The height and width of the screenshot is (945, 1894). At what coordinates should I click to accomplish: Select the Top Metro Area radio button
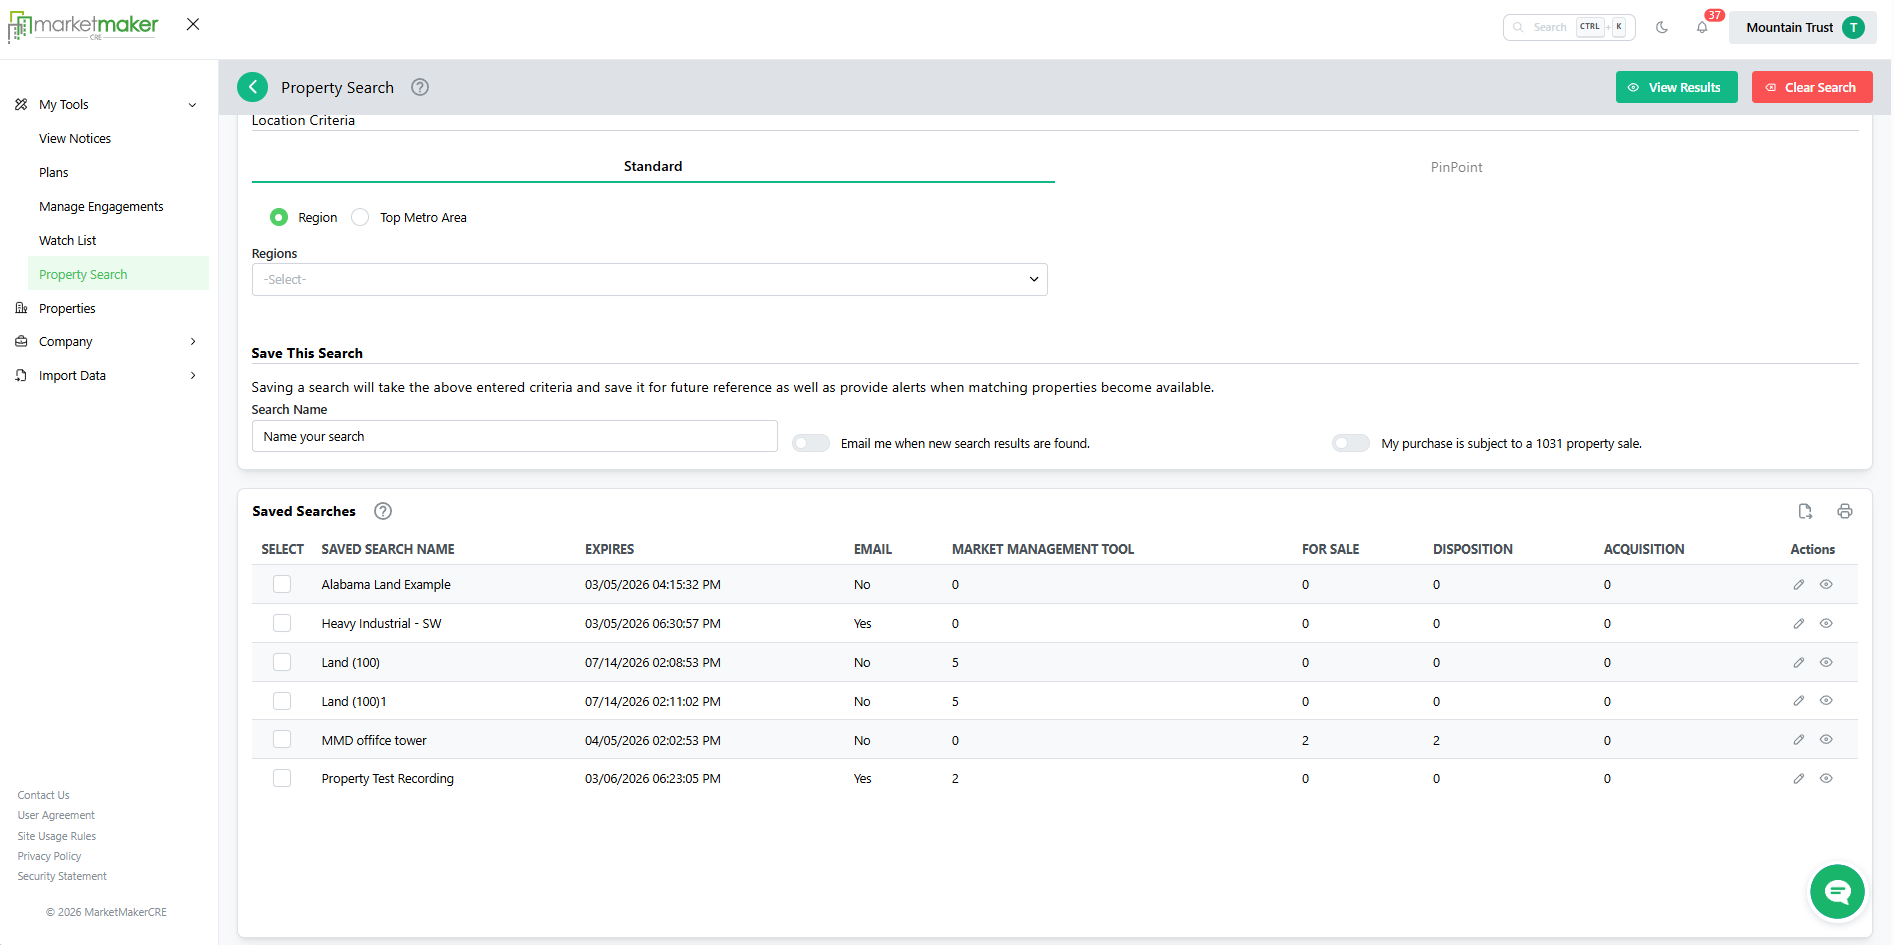click(361, 217)
